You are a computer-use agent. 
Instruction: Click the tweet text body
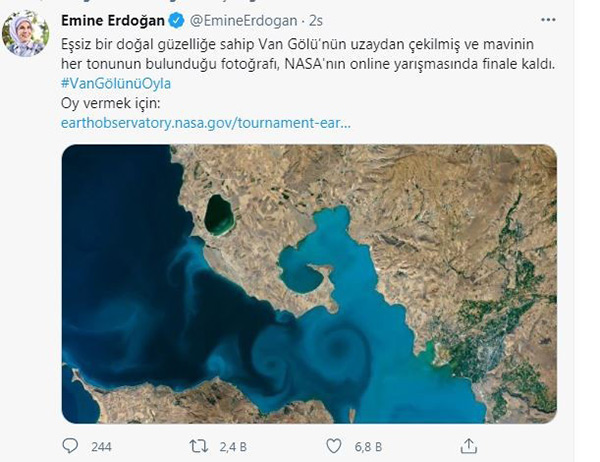(300, 55)
